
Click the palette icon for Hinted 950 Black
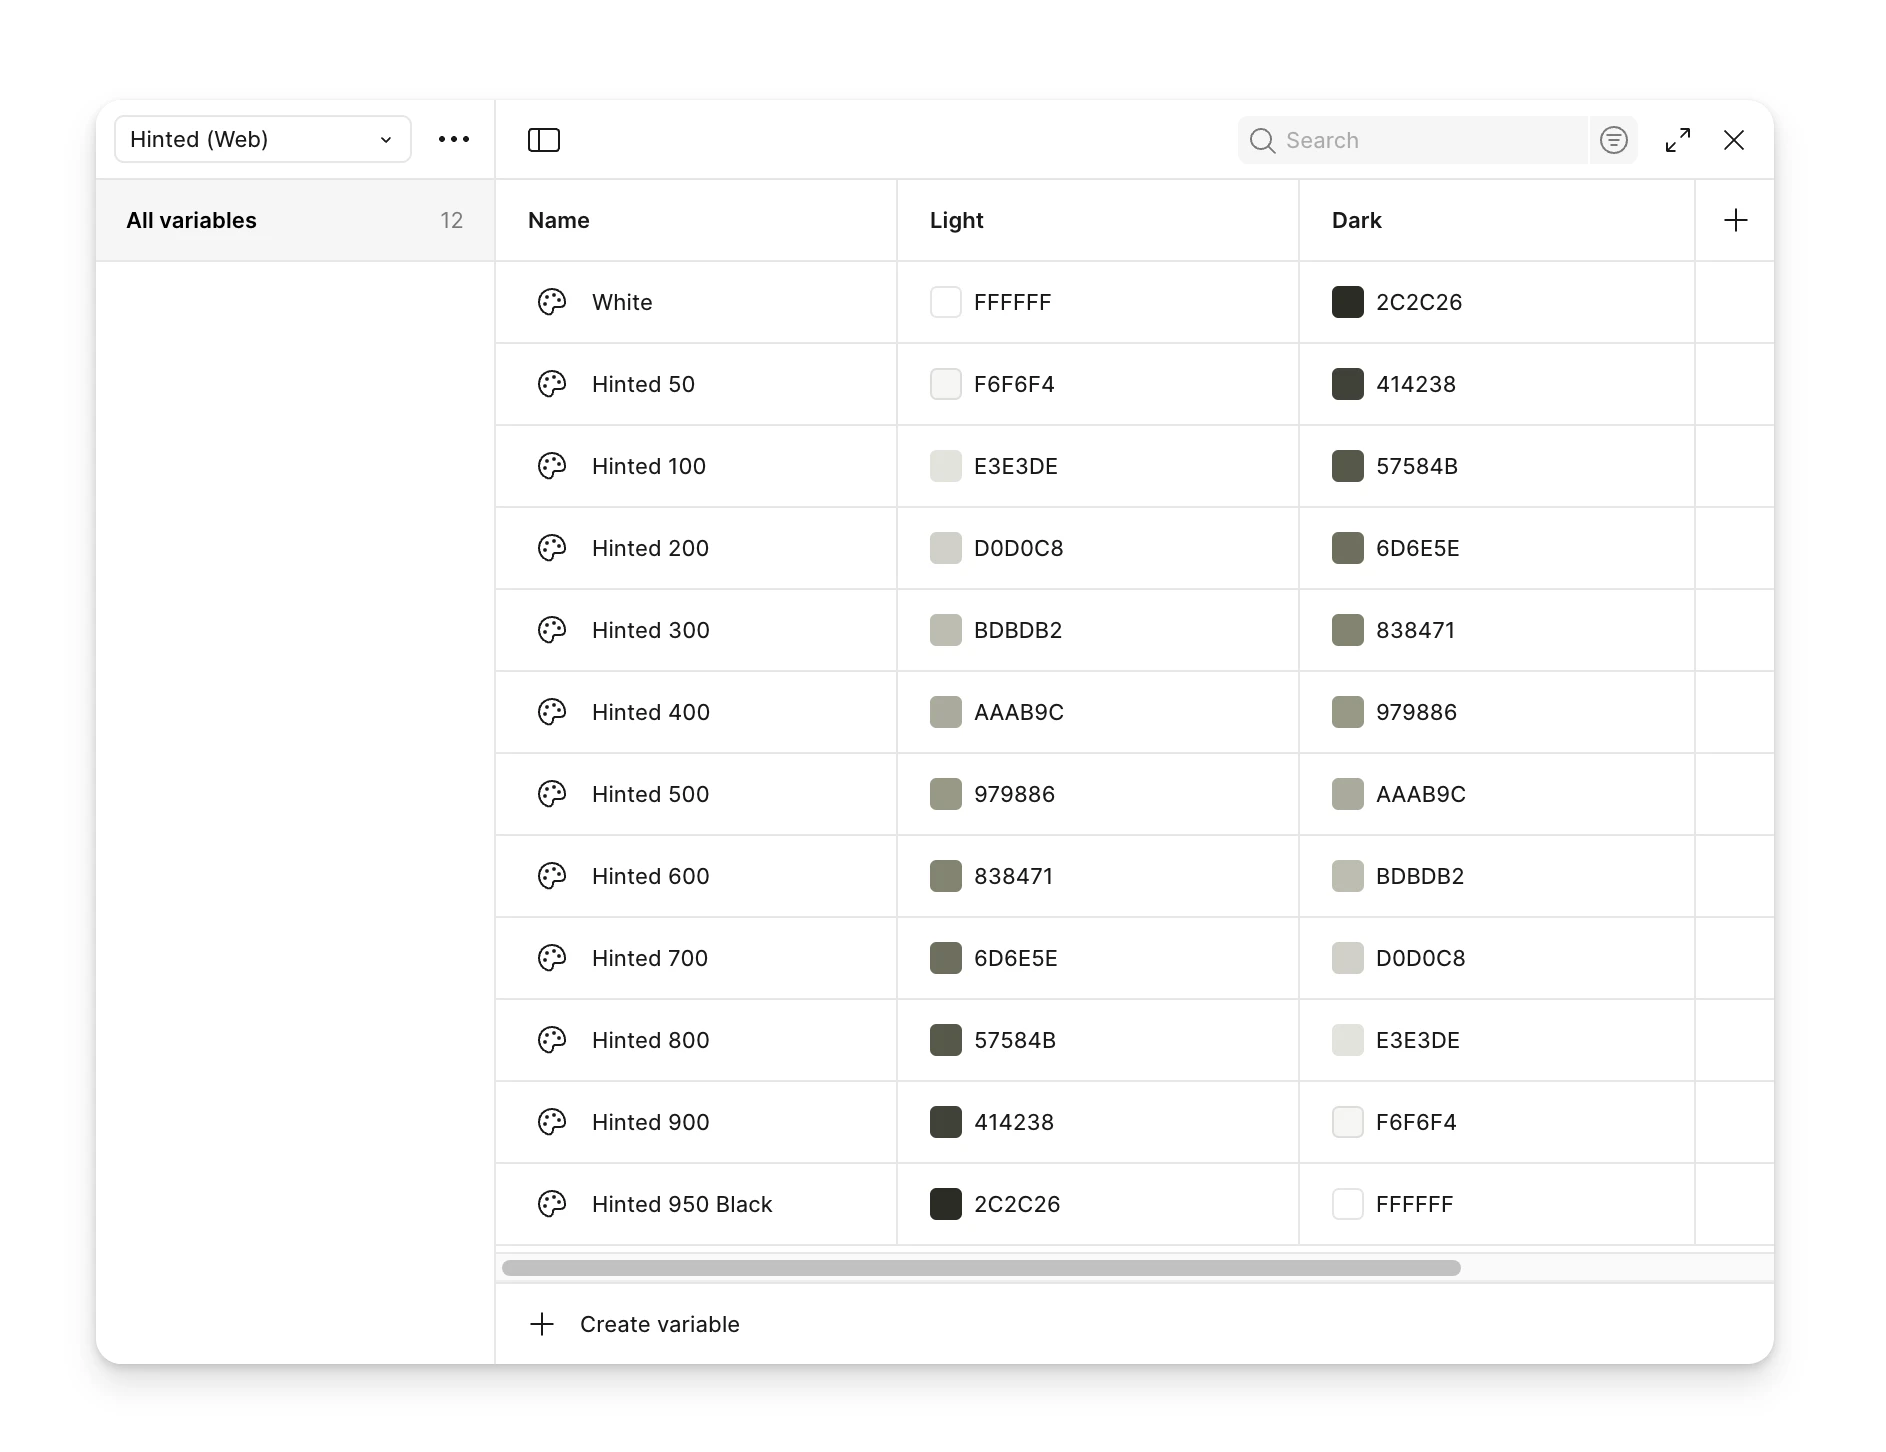click(x=552, y=1204)
